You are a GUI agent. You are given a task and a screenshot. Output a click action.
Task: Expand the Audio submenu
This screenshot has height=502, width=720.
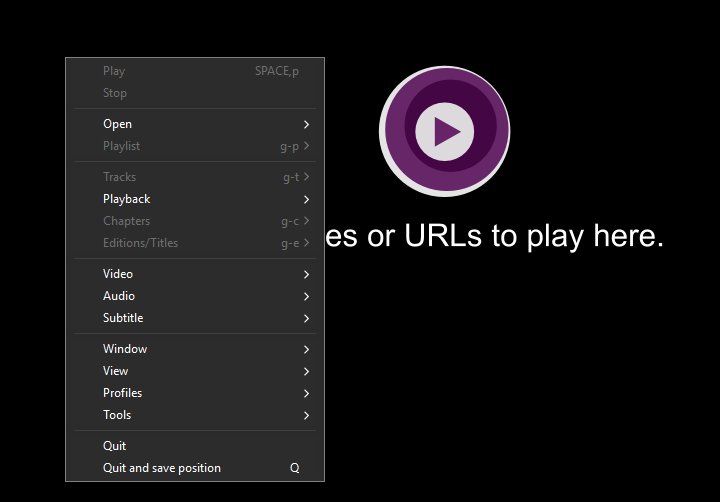tap(195, 296)
